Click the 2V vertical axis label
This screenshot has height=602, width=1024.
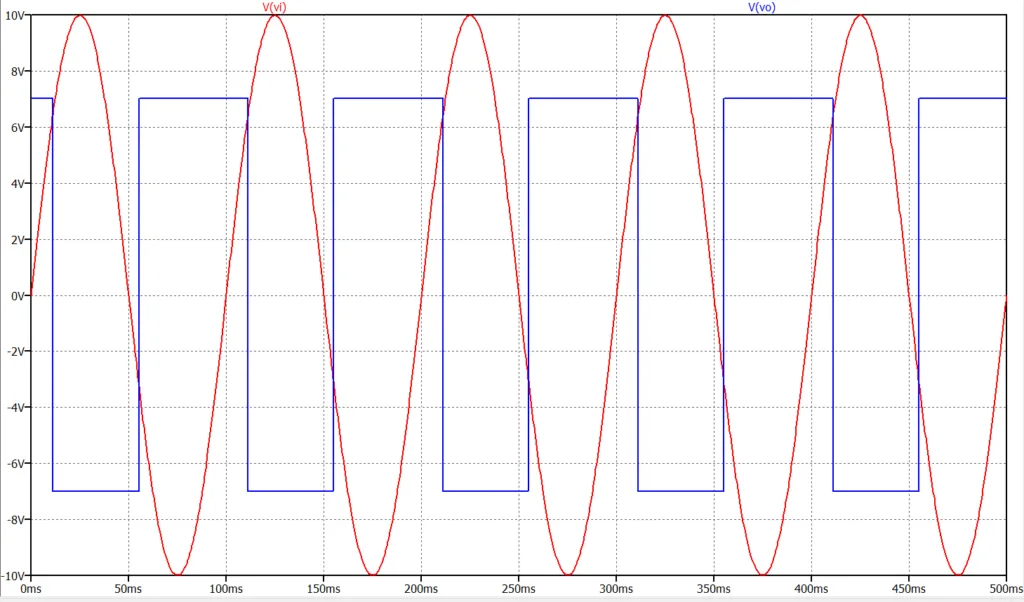pos(16,240)
